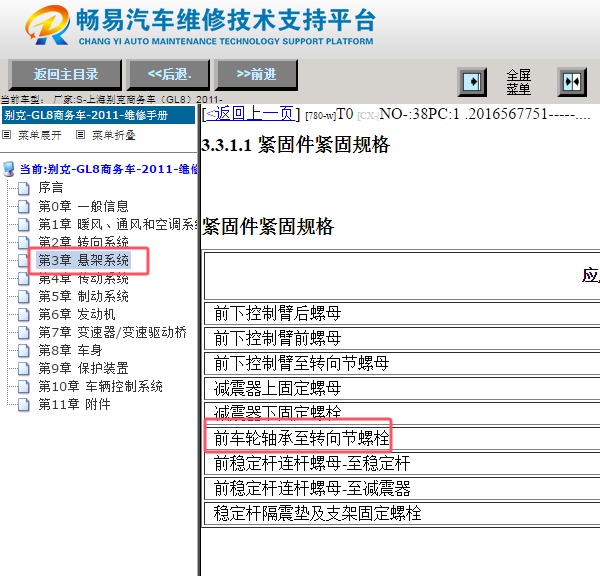Viewport: 600px width, 576px height.
Task: Select table row 前下控制臂后螺母
Action: (402, 313)
